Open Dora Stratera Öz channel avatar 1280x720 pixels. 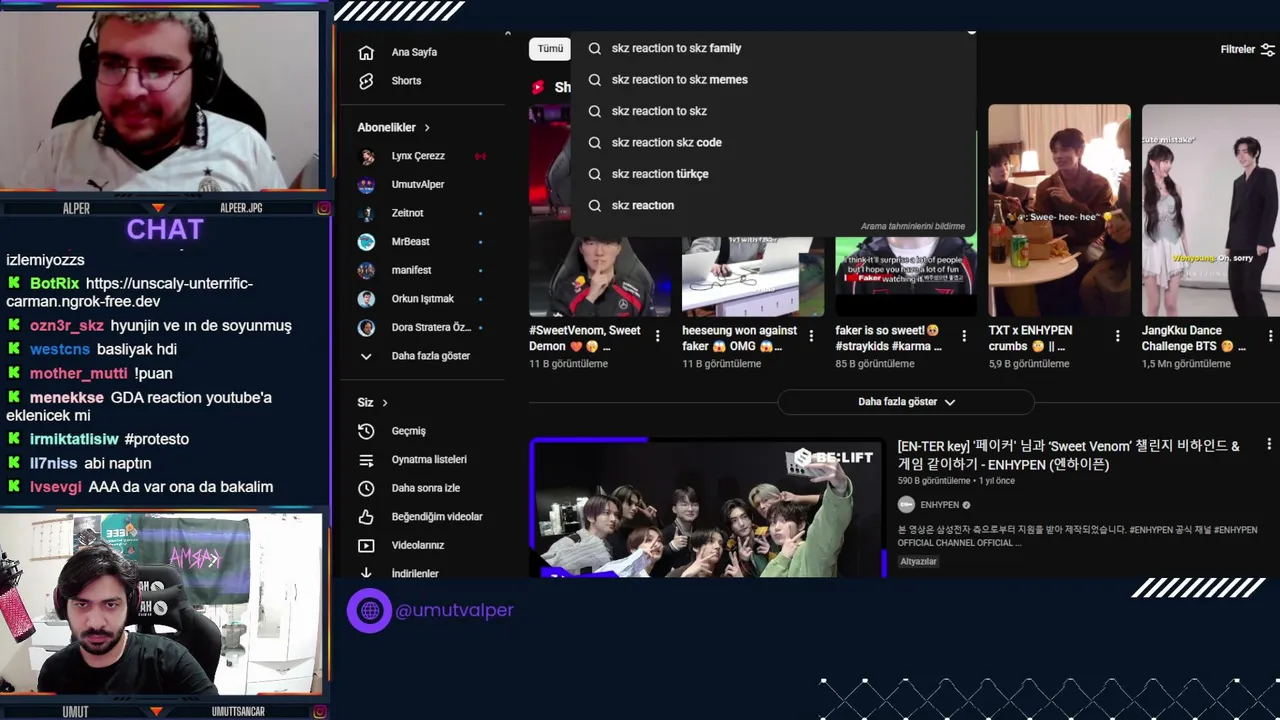tap(367, 328)
